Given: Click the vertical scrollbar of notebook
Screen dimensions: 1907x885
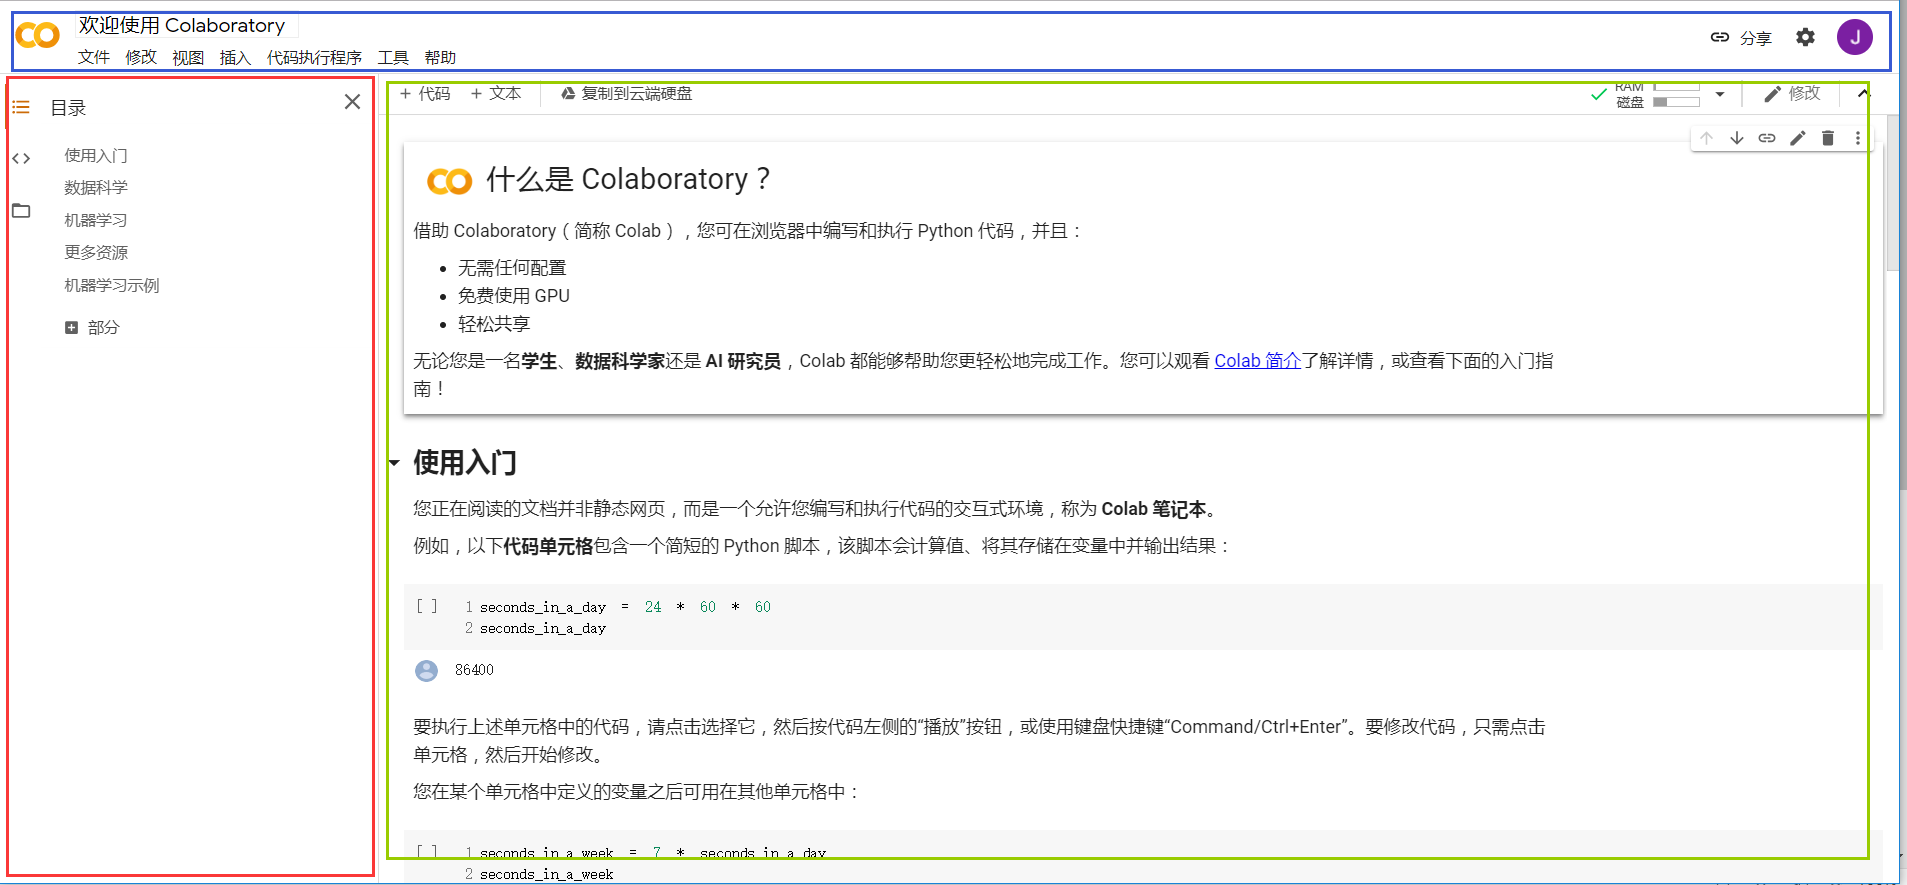Looking at the screenshot, I should point(1892,193).
